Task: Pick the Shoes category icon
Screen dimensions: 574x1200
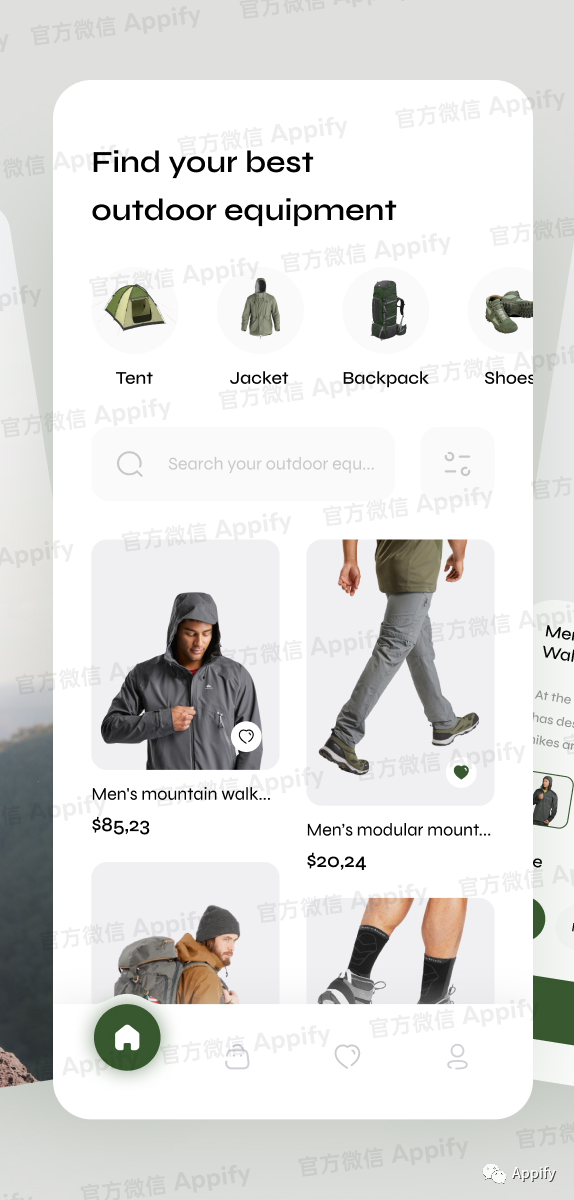Action: point(505,309)
